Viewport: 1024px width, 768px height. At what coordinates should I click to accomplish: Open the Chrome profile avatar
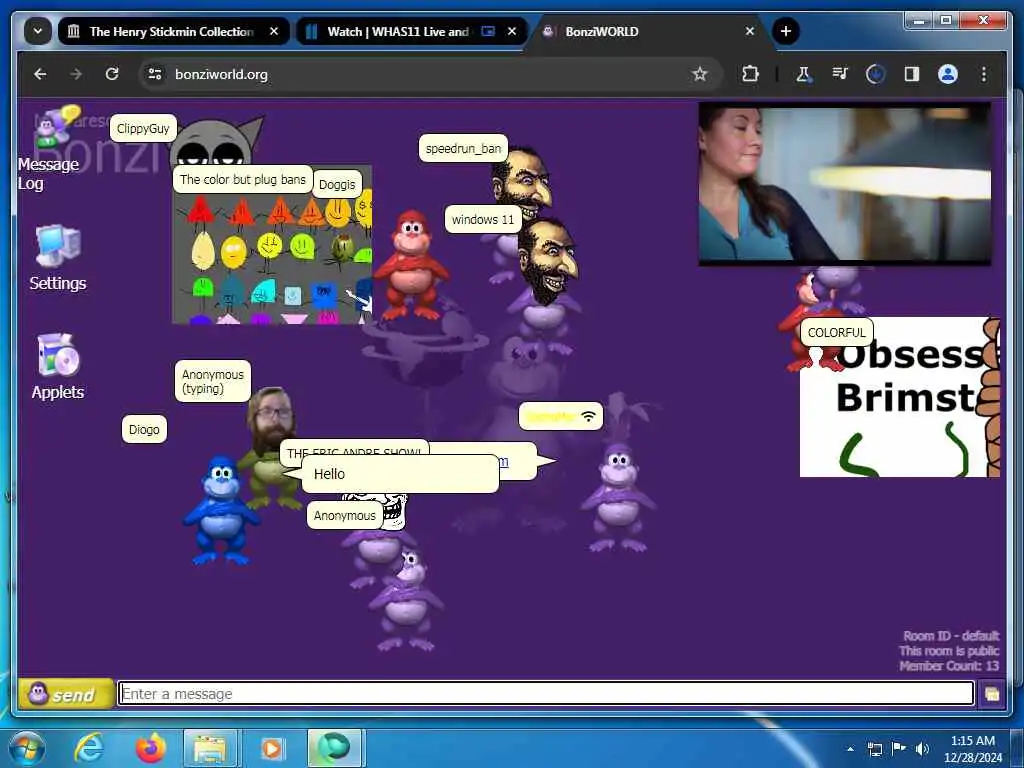pyautogui.click(x=948, y=74)
